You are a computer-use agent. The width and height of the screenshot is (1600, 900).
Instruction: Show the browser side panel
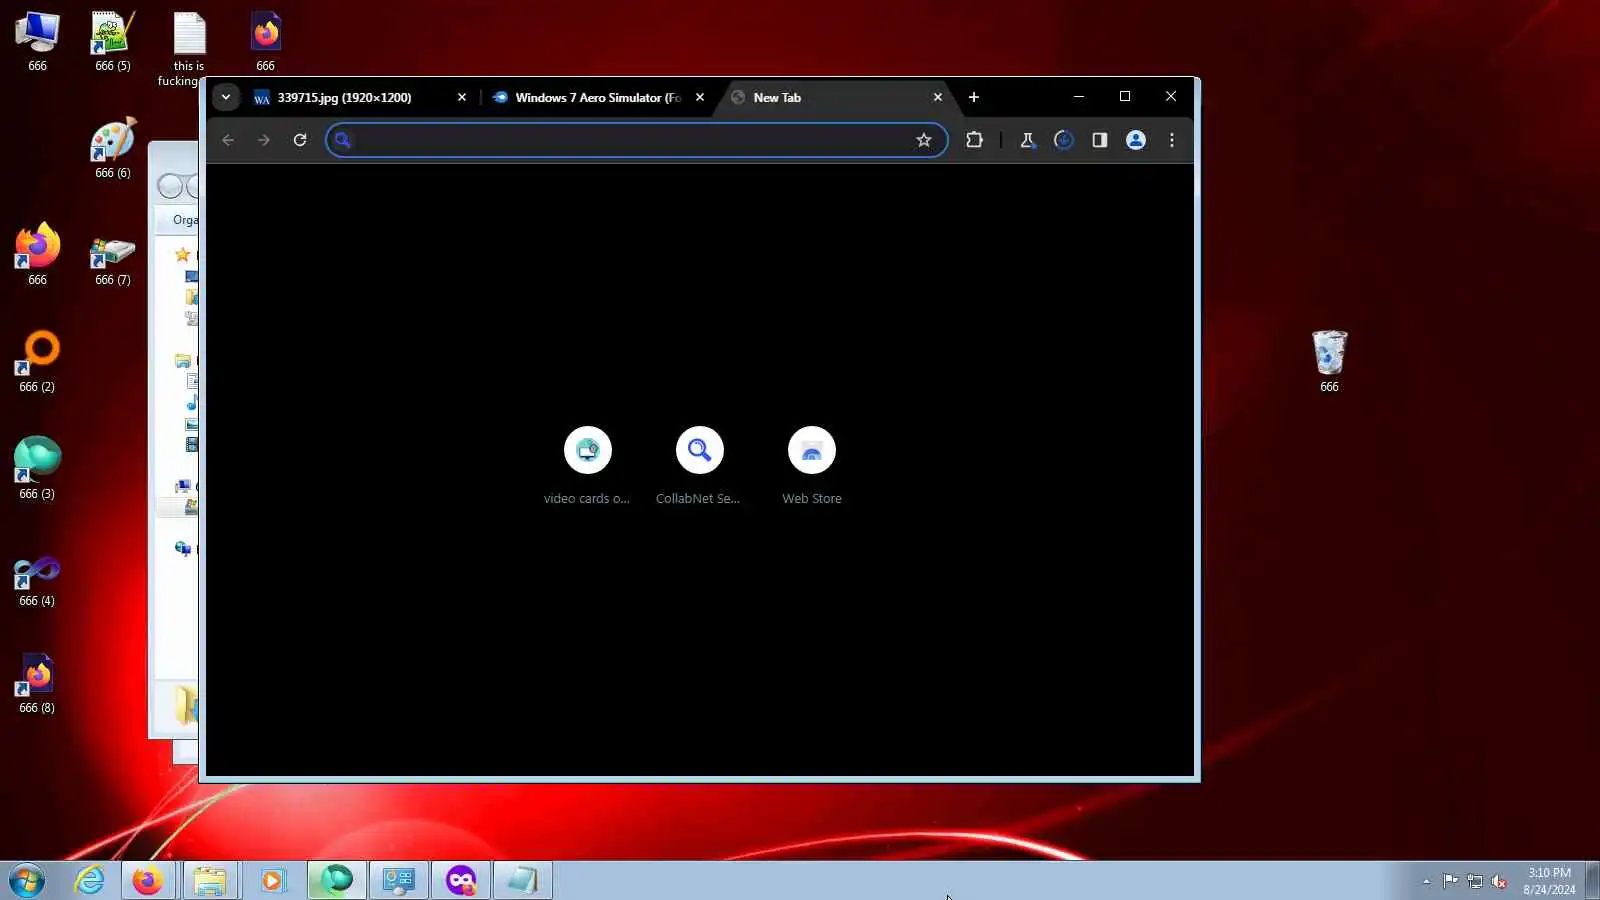coord(1100,140)
